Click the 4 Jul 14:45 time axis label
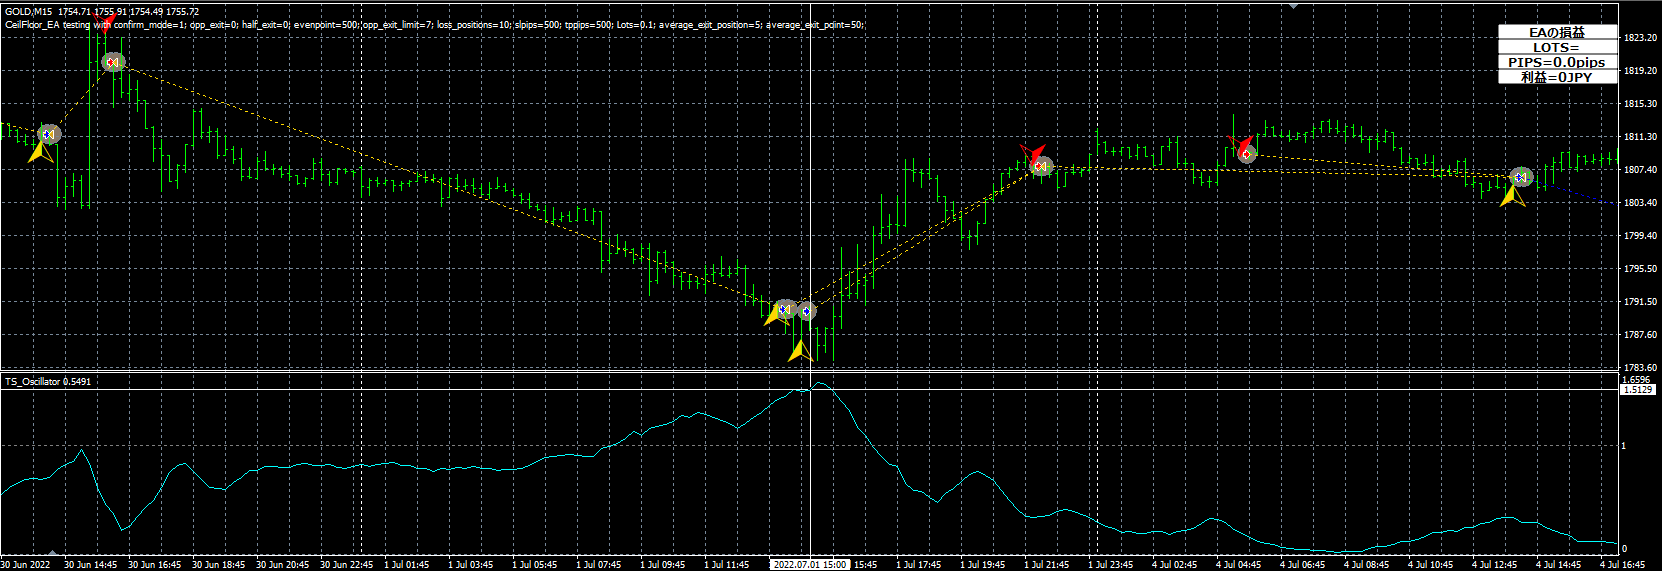Viewport: 1662px width, 571px height. 1558,564
